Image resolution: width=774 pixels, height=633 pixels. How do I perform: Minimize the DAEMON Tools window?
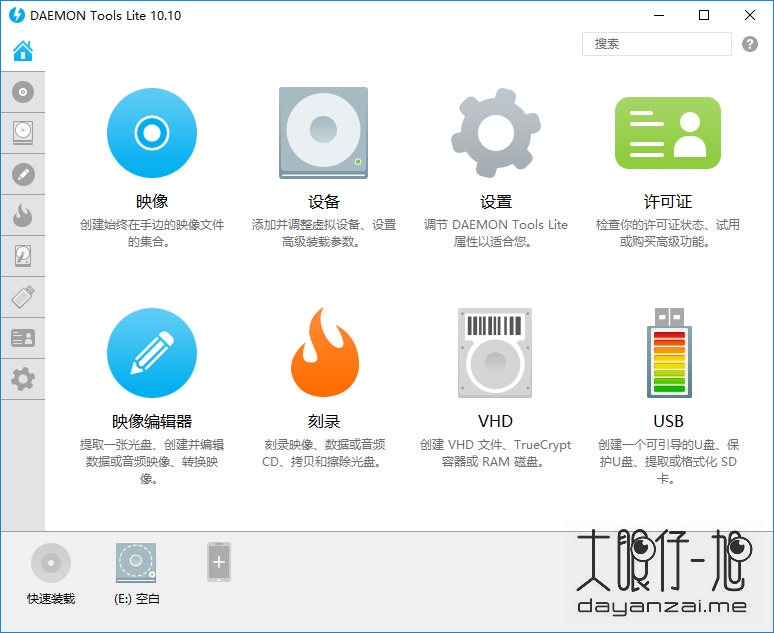pos(659,15)
